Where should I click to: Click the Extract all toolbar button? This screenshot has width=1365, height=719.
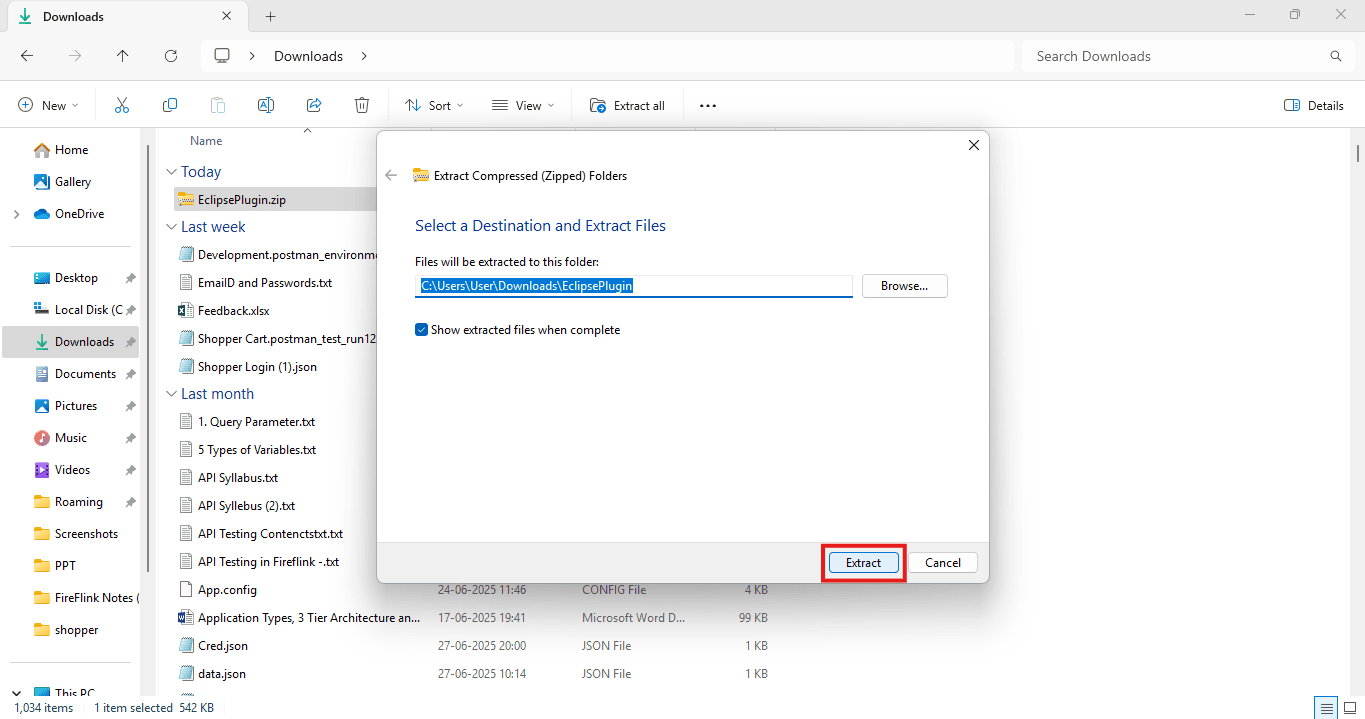click(x=628, y=105)
